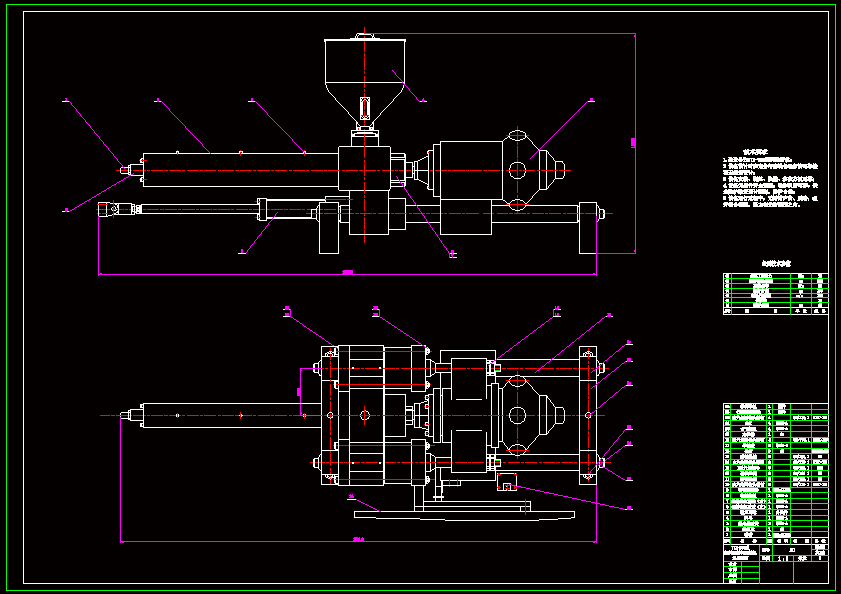Screen dimensions: 841x594
Task: Select the center circle hole in the lower view block
Action: tap(365, 414)
